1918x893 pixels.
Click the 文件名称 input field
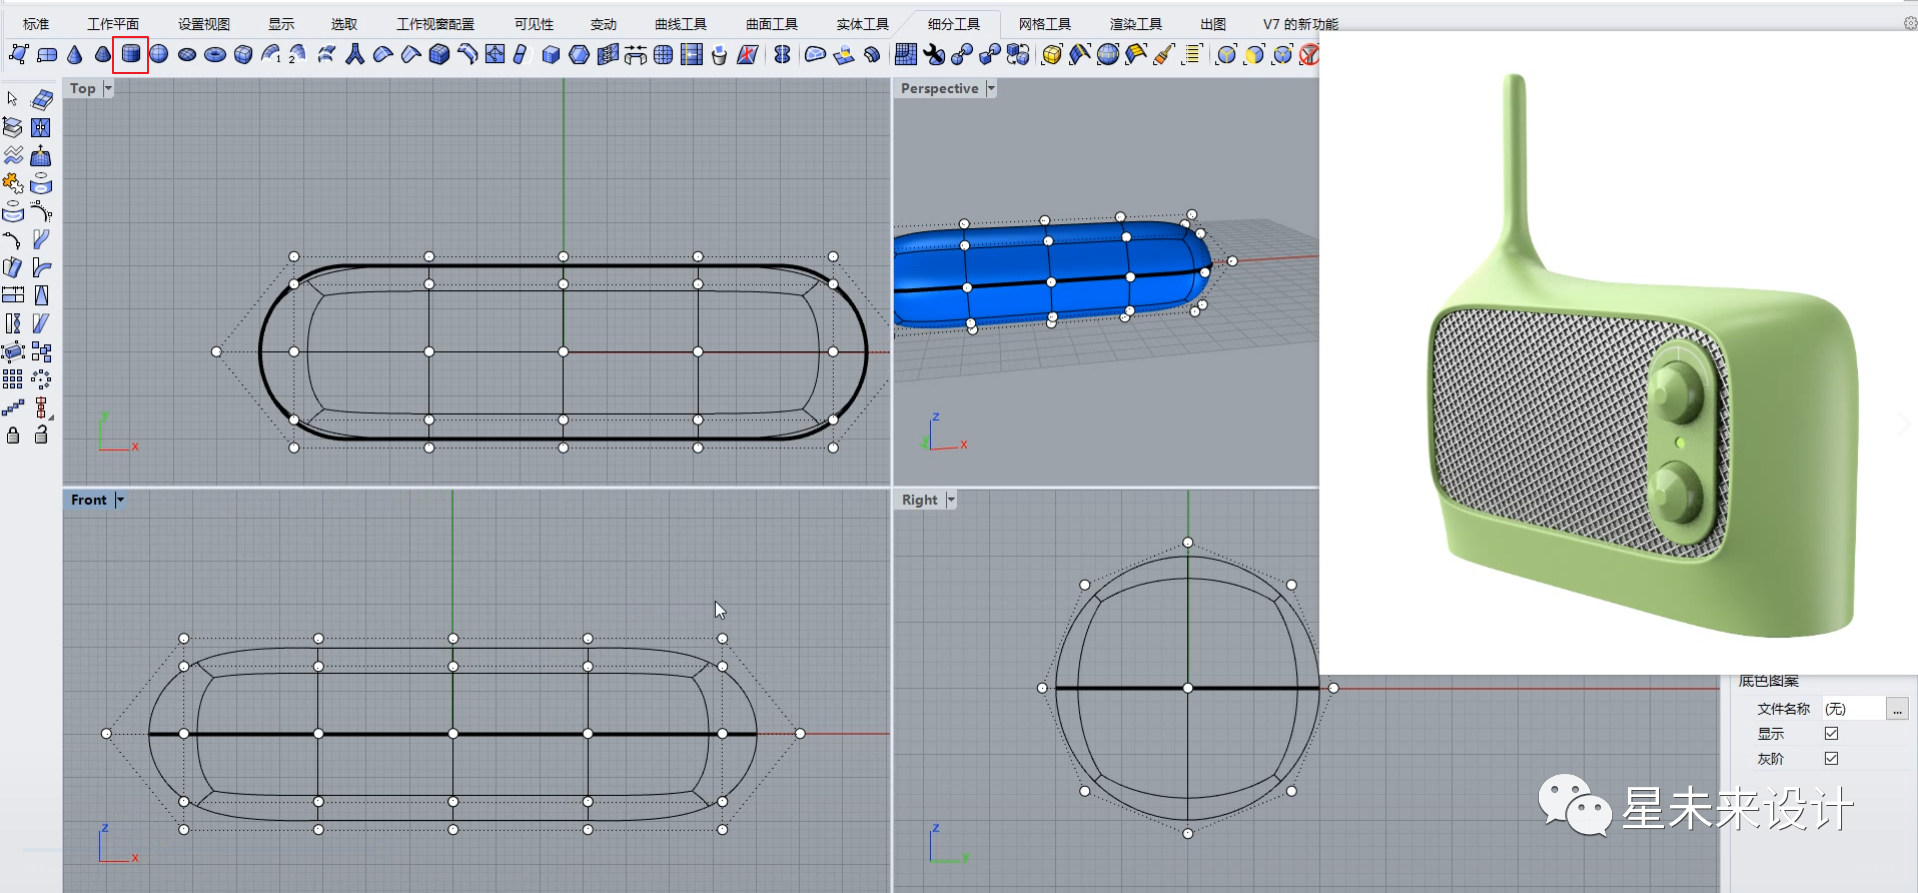click(1853, 708)
